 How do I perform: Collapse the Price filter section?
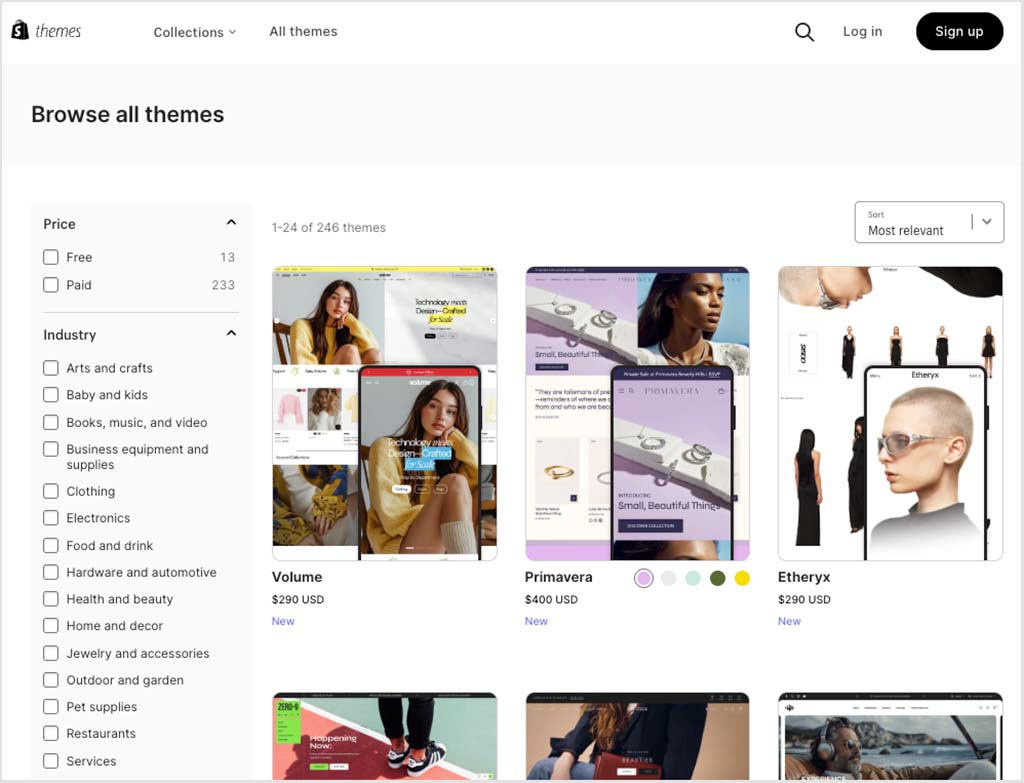click(x=231, y=223)
